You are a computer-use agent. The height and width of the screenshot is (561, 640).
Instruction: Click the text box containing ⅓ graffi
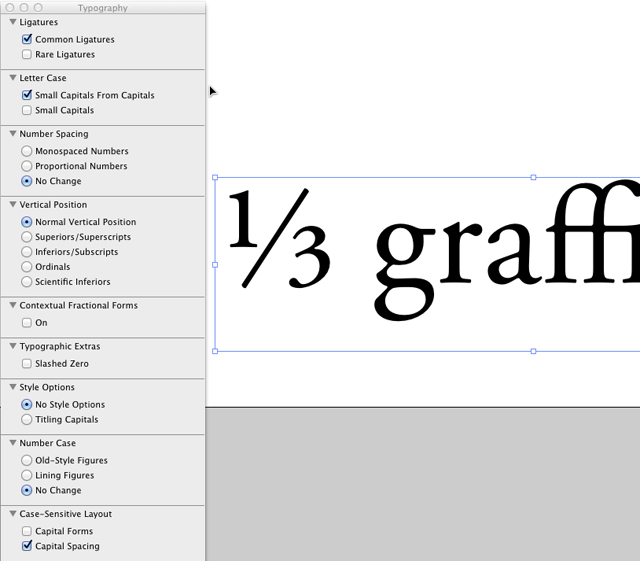[x=427, y=264]
